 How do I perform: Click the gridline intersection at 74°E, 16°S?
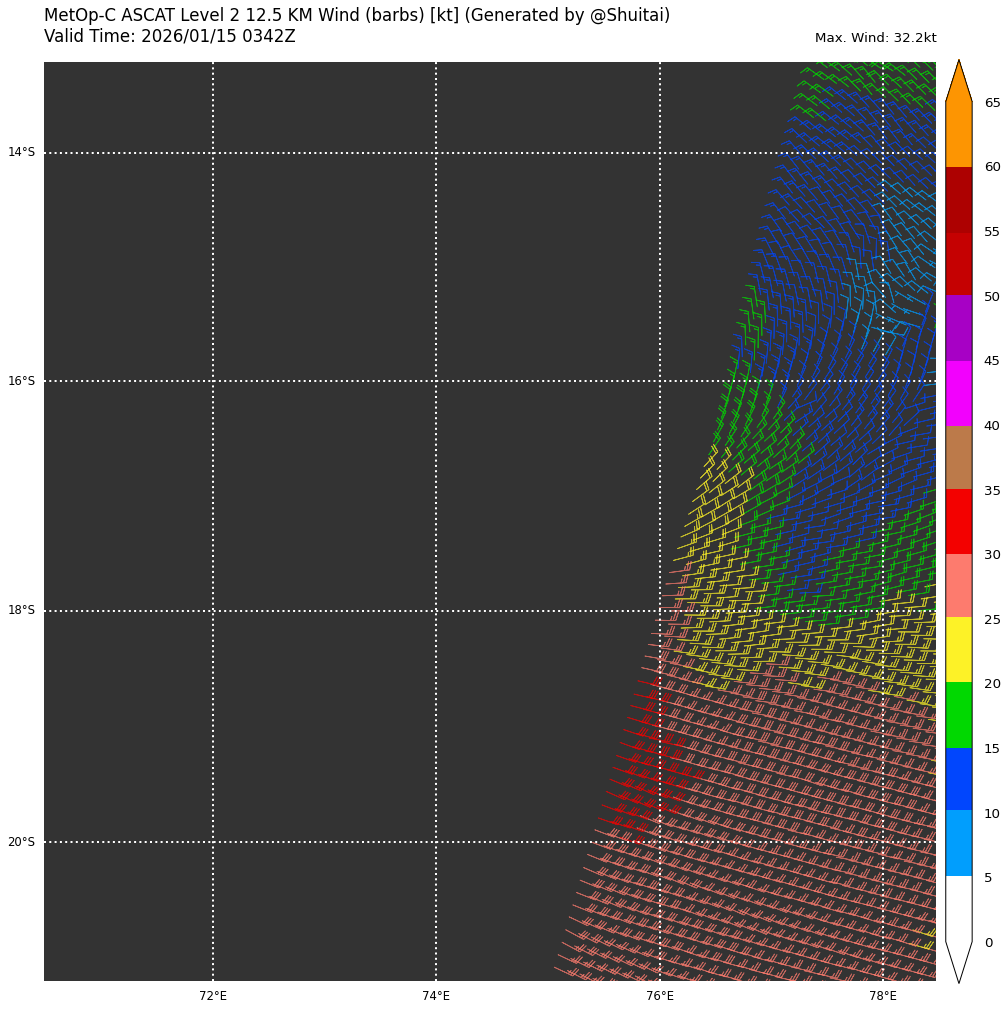436,381
